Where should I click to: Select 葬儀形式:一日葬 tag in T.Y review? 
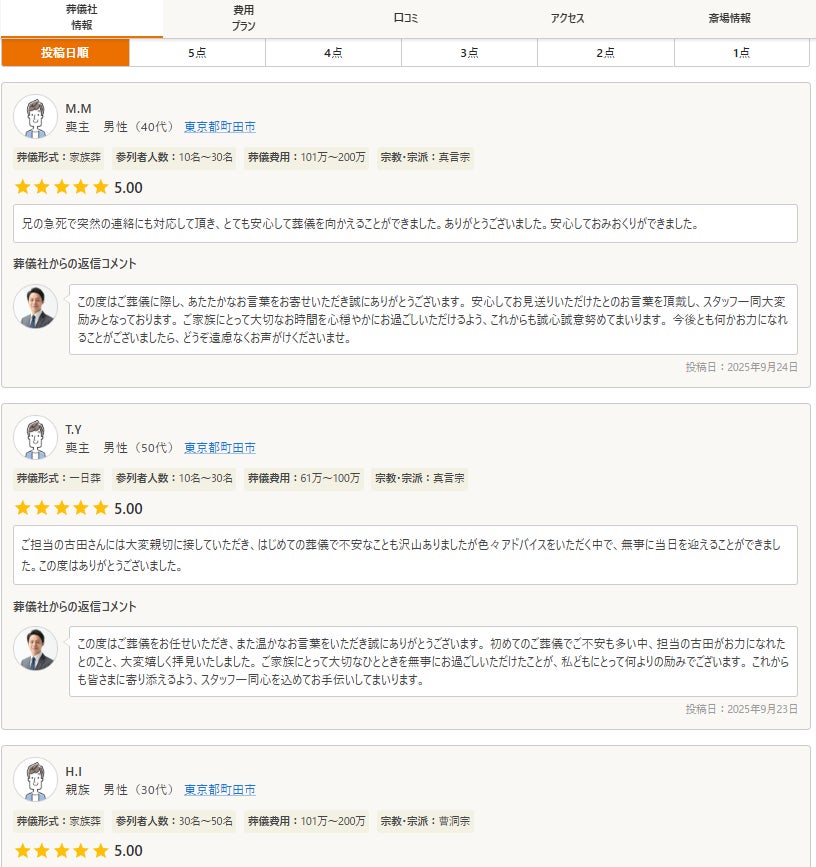pos(59,478)
